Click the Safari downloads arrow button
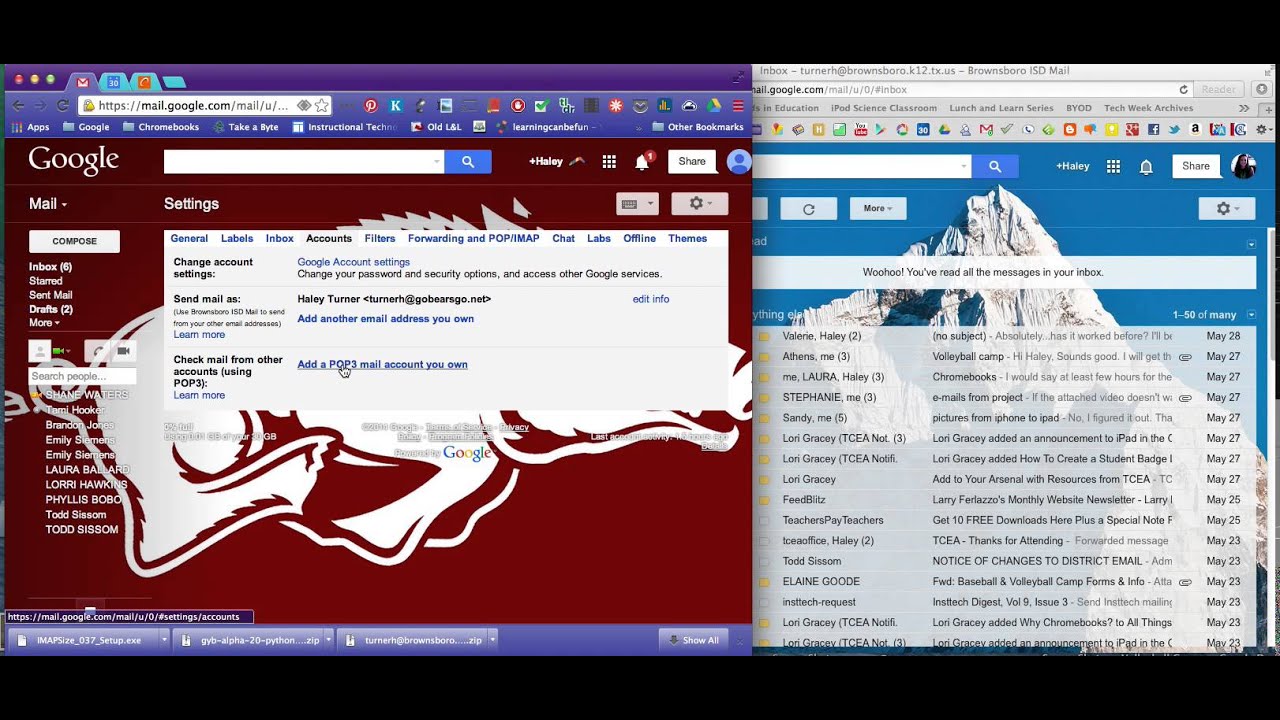Screen dimensions: 1280x720 pyautogui.click(x=1262, y=89)
